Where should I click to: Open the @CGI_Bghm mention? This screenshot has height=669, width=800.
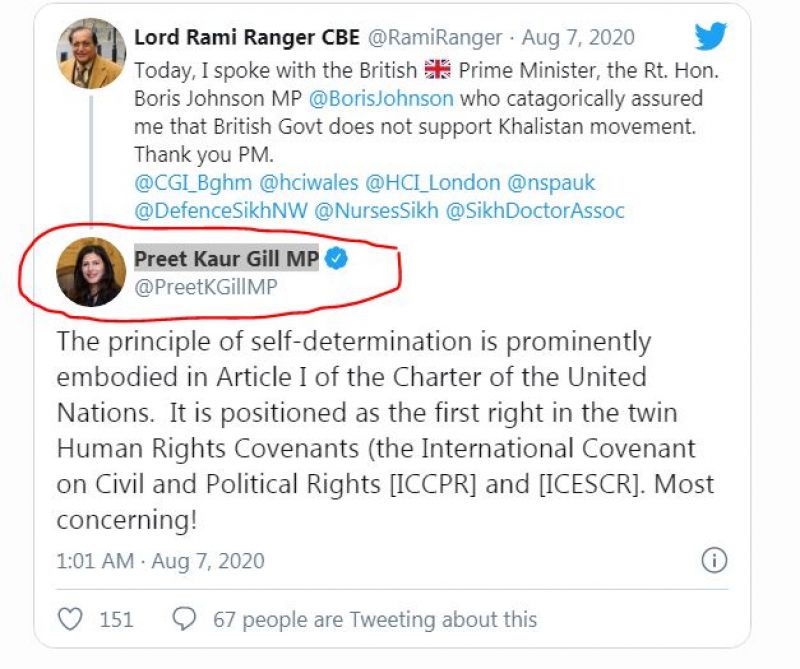click(190, 183)
